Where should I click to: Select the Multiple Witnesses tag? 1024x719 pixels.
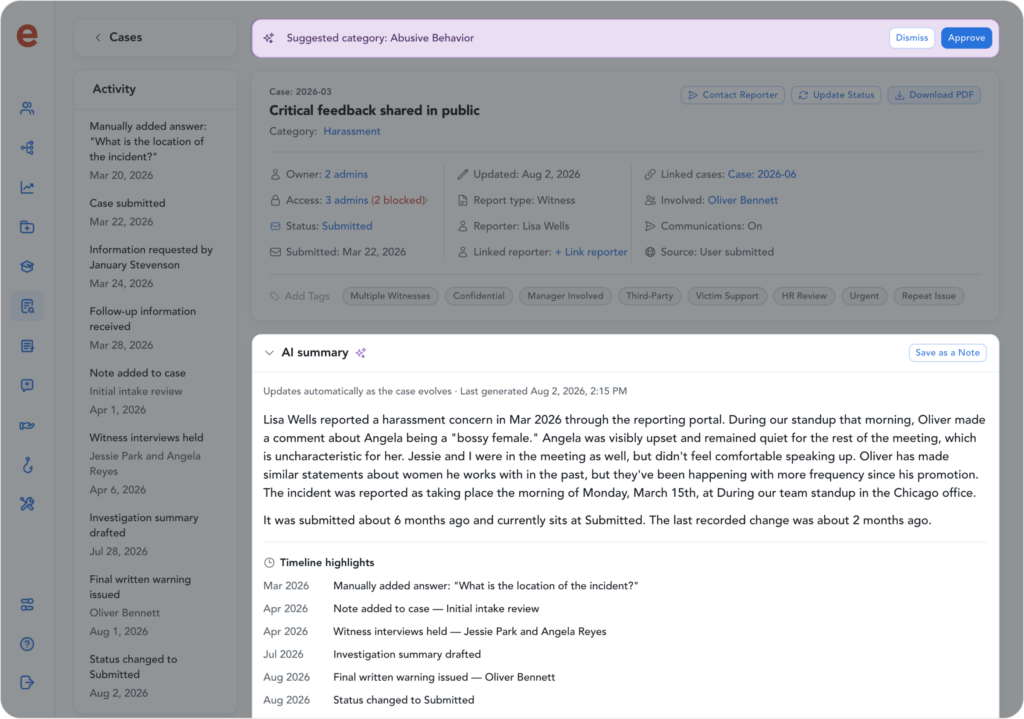coord(390,296)
